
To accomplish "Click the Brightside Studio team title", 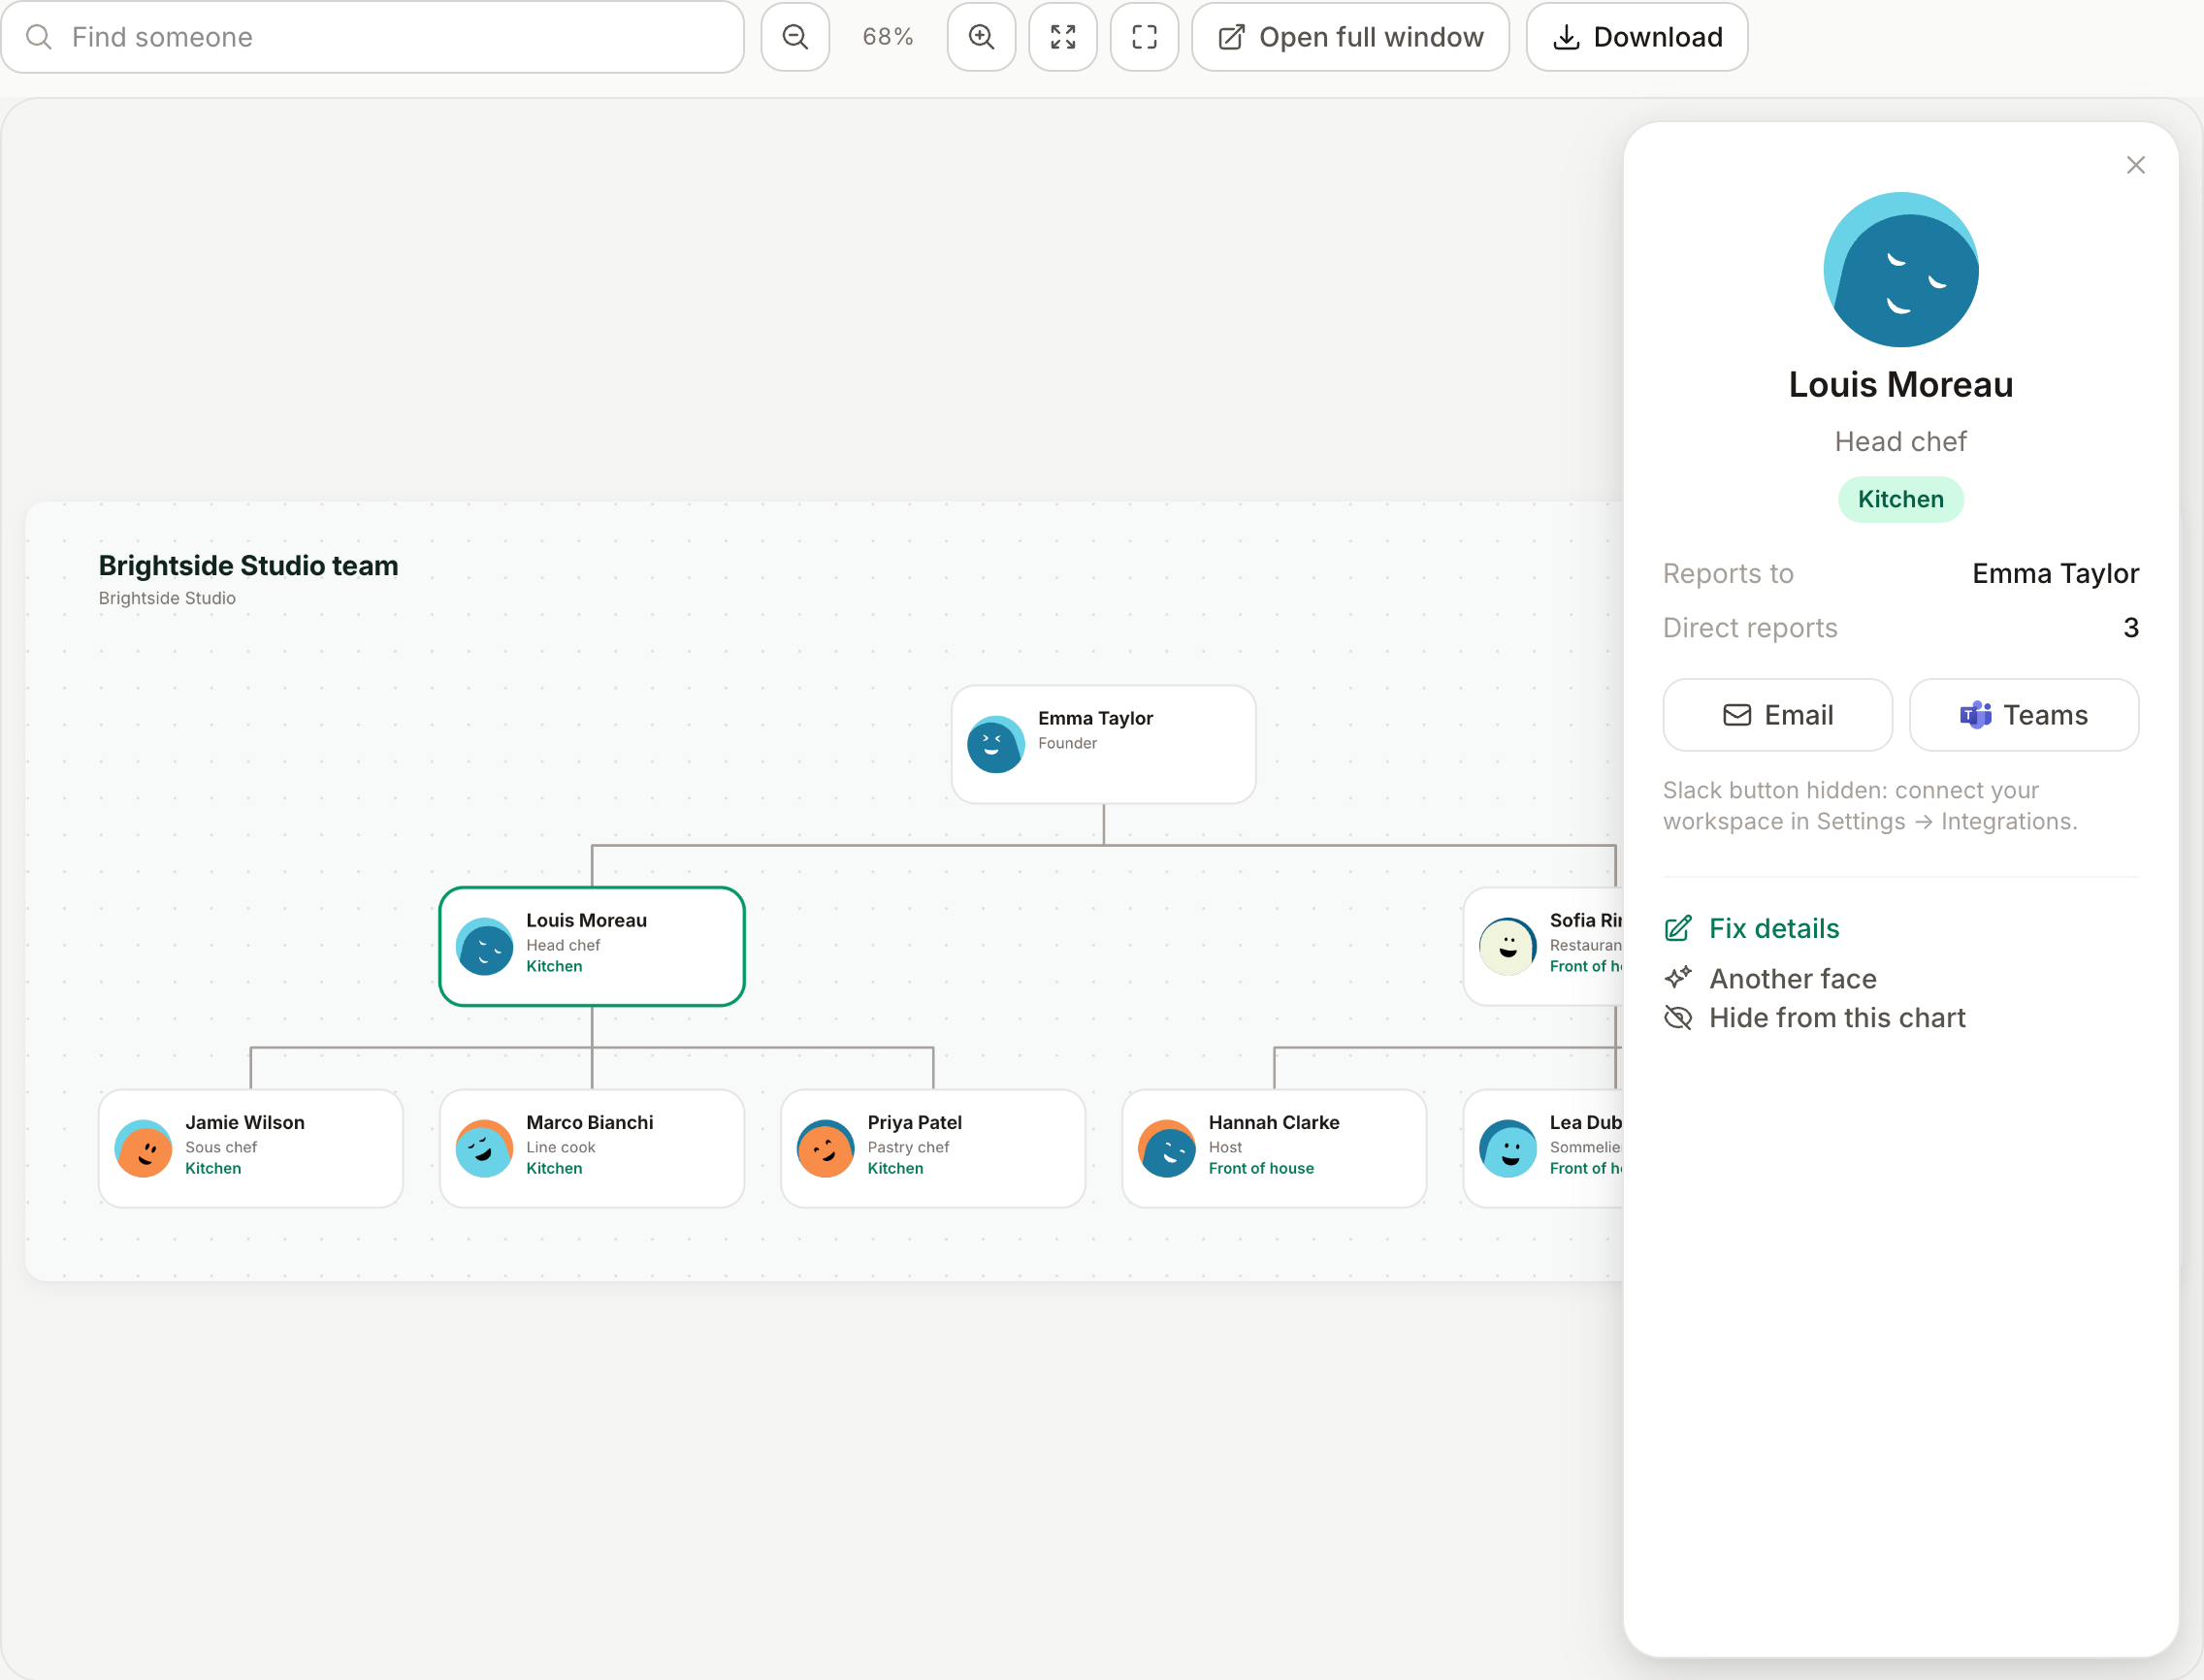I will (x=248, y=565).
